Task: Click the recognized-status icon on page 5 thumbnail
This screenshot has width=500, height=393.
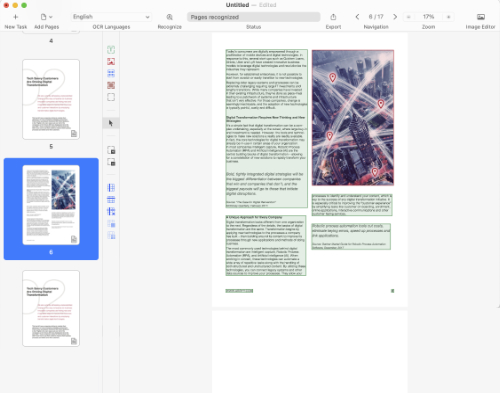Action: pos(74,134)
